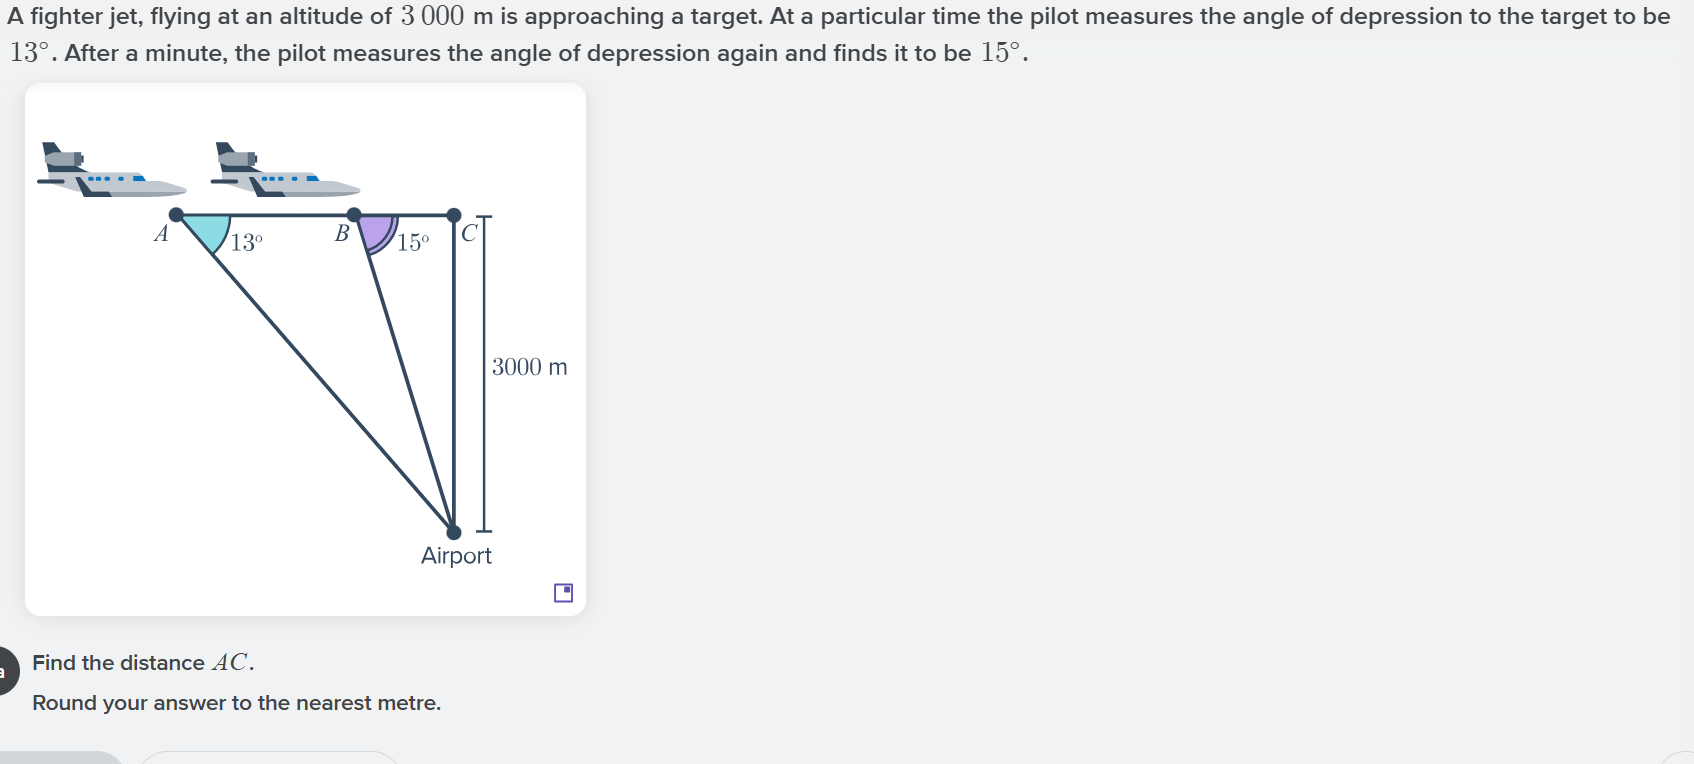
Task: Click the cyan angle sector at A
Action: pyautogui.click(x=208, y=230)
